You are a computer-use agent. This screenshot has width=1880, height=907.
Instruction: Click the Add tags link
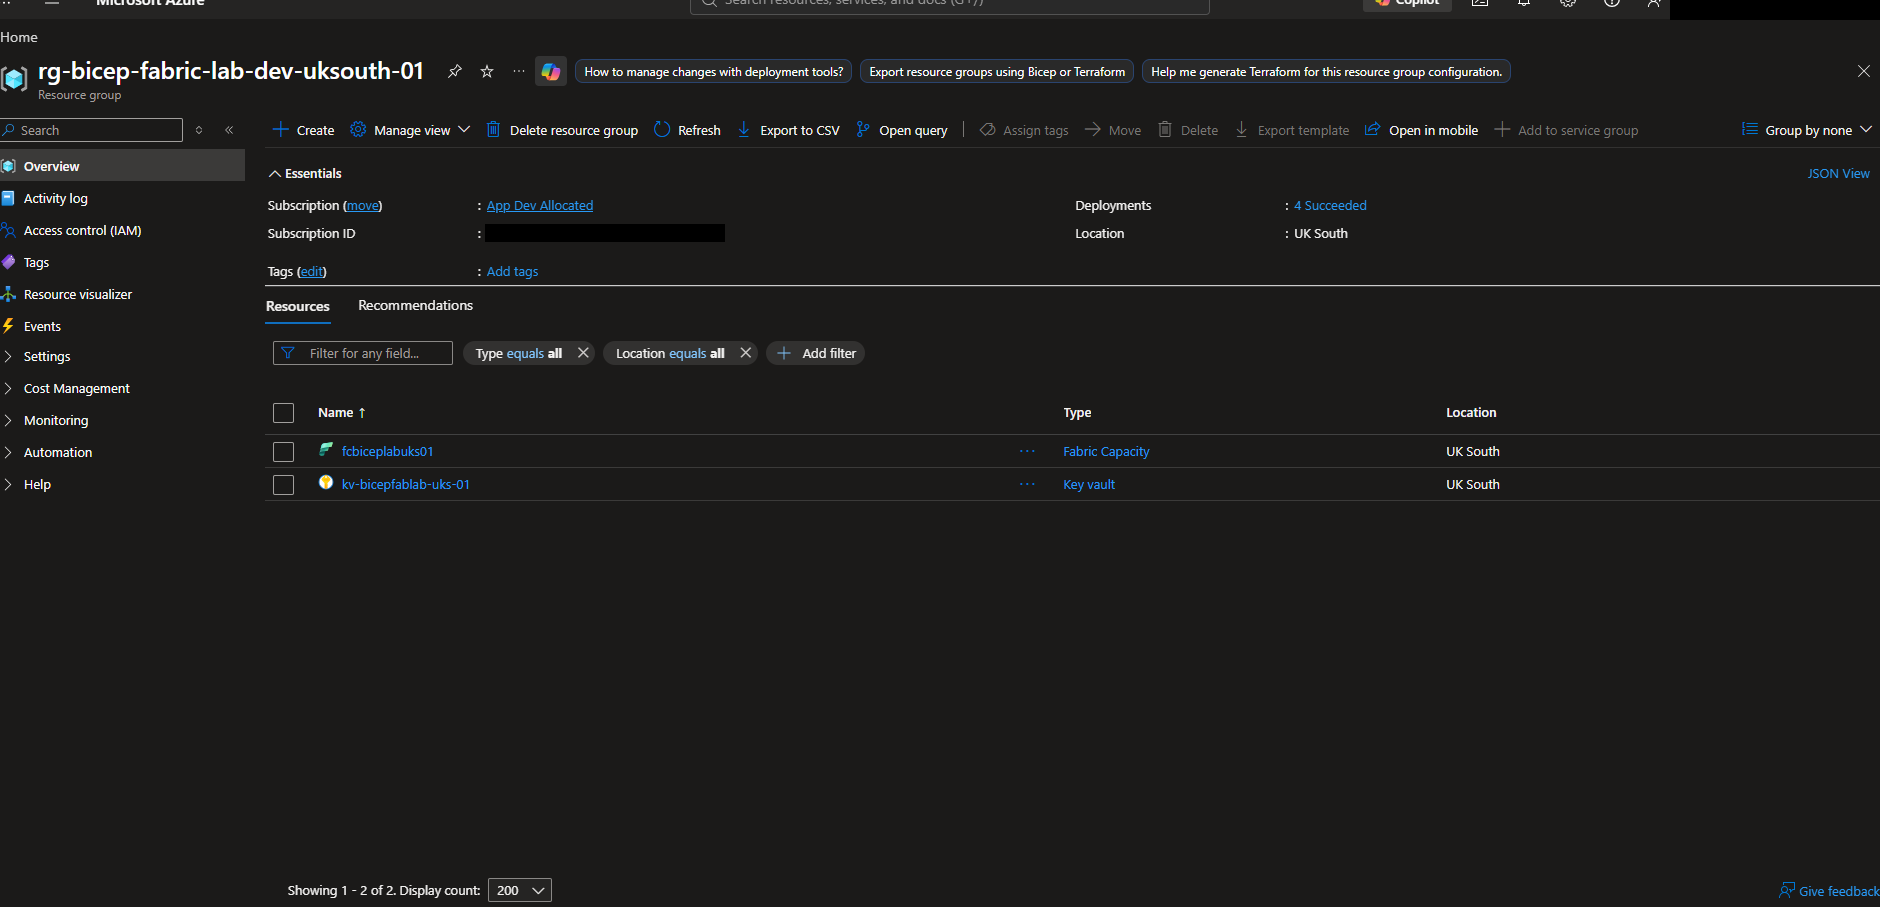pyautogui.click(x=512, y=271)
